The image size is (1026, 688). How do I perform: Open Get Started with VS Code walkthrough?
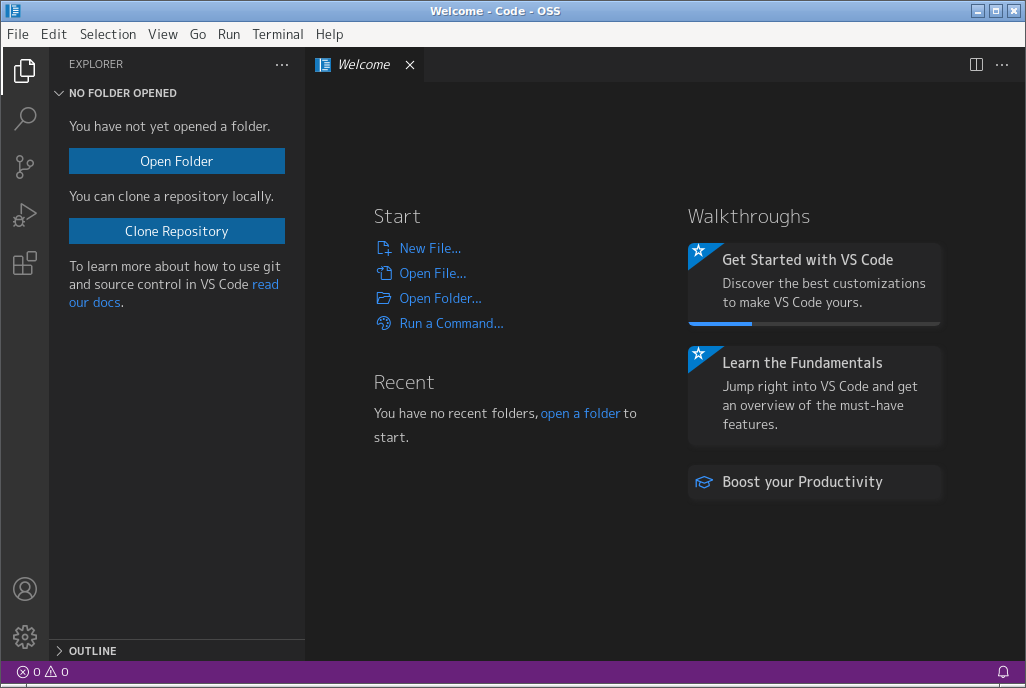pos(815,284)
